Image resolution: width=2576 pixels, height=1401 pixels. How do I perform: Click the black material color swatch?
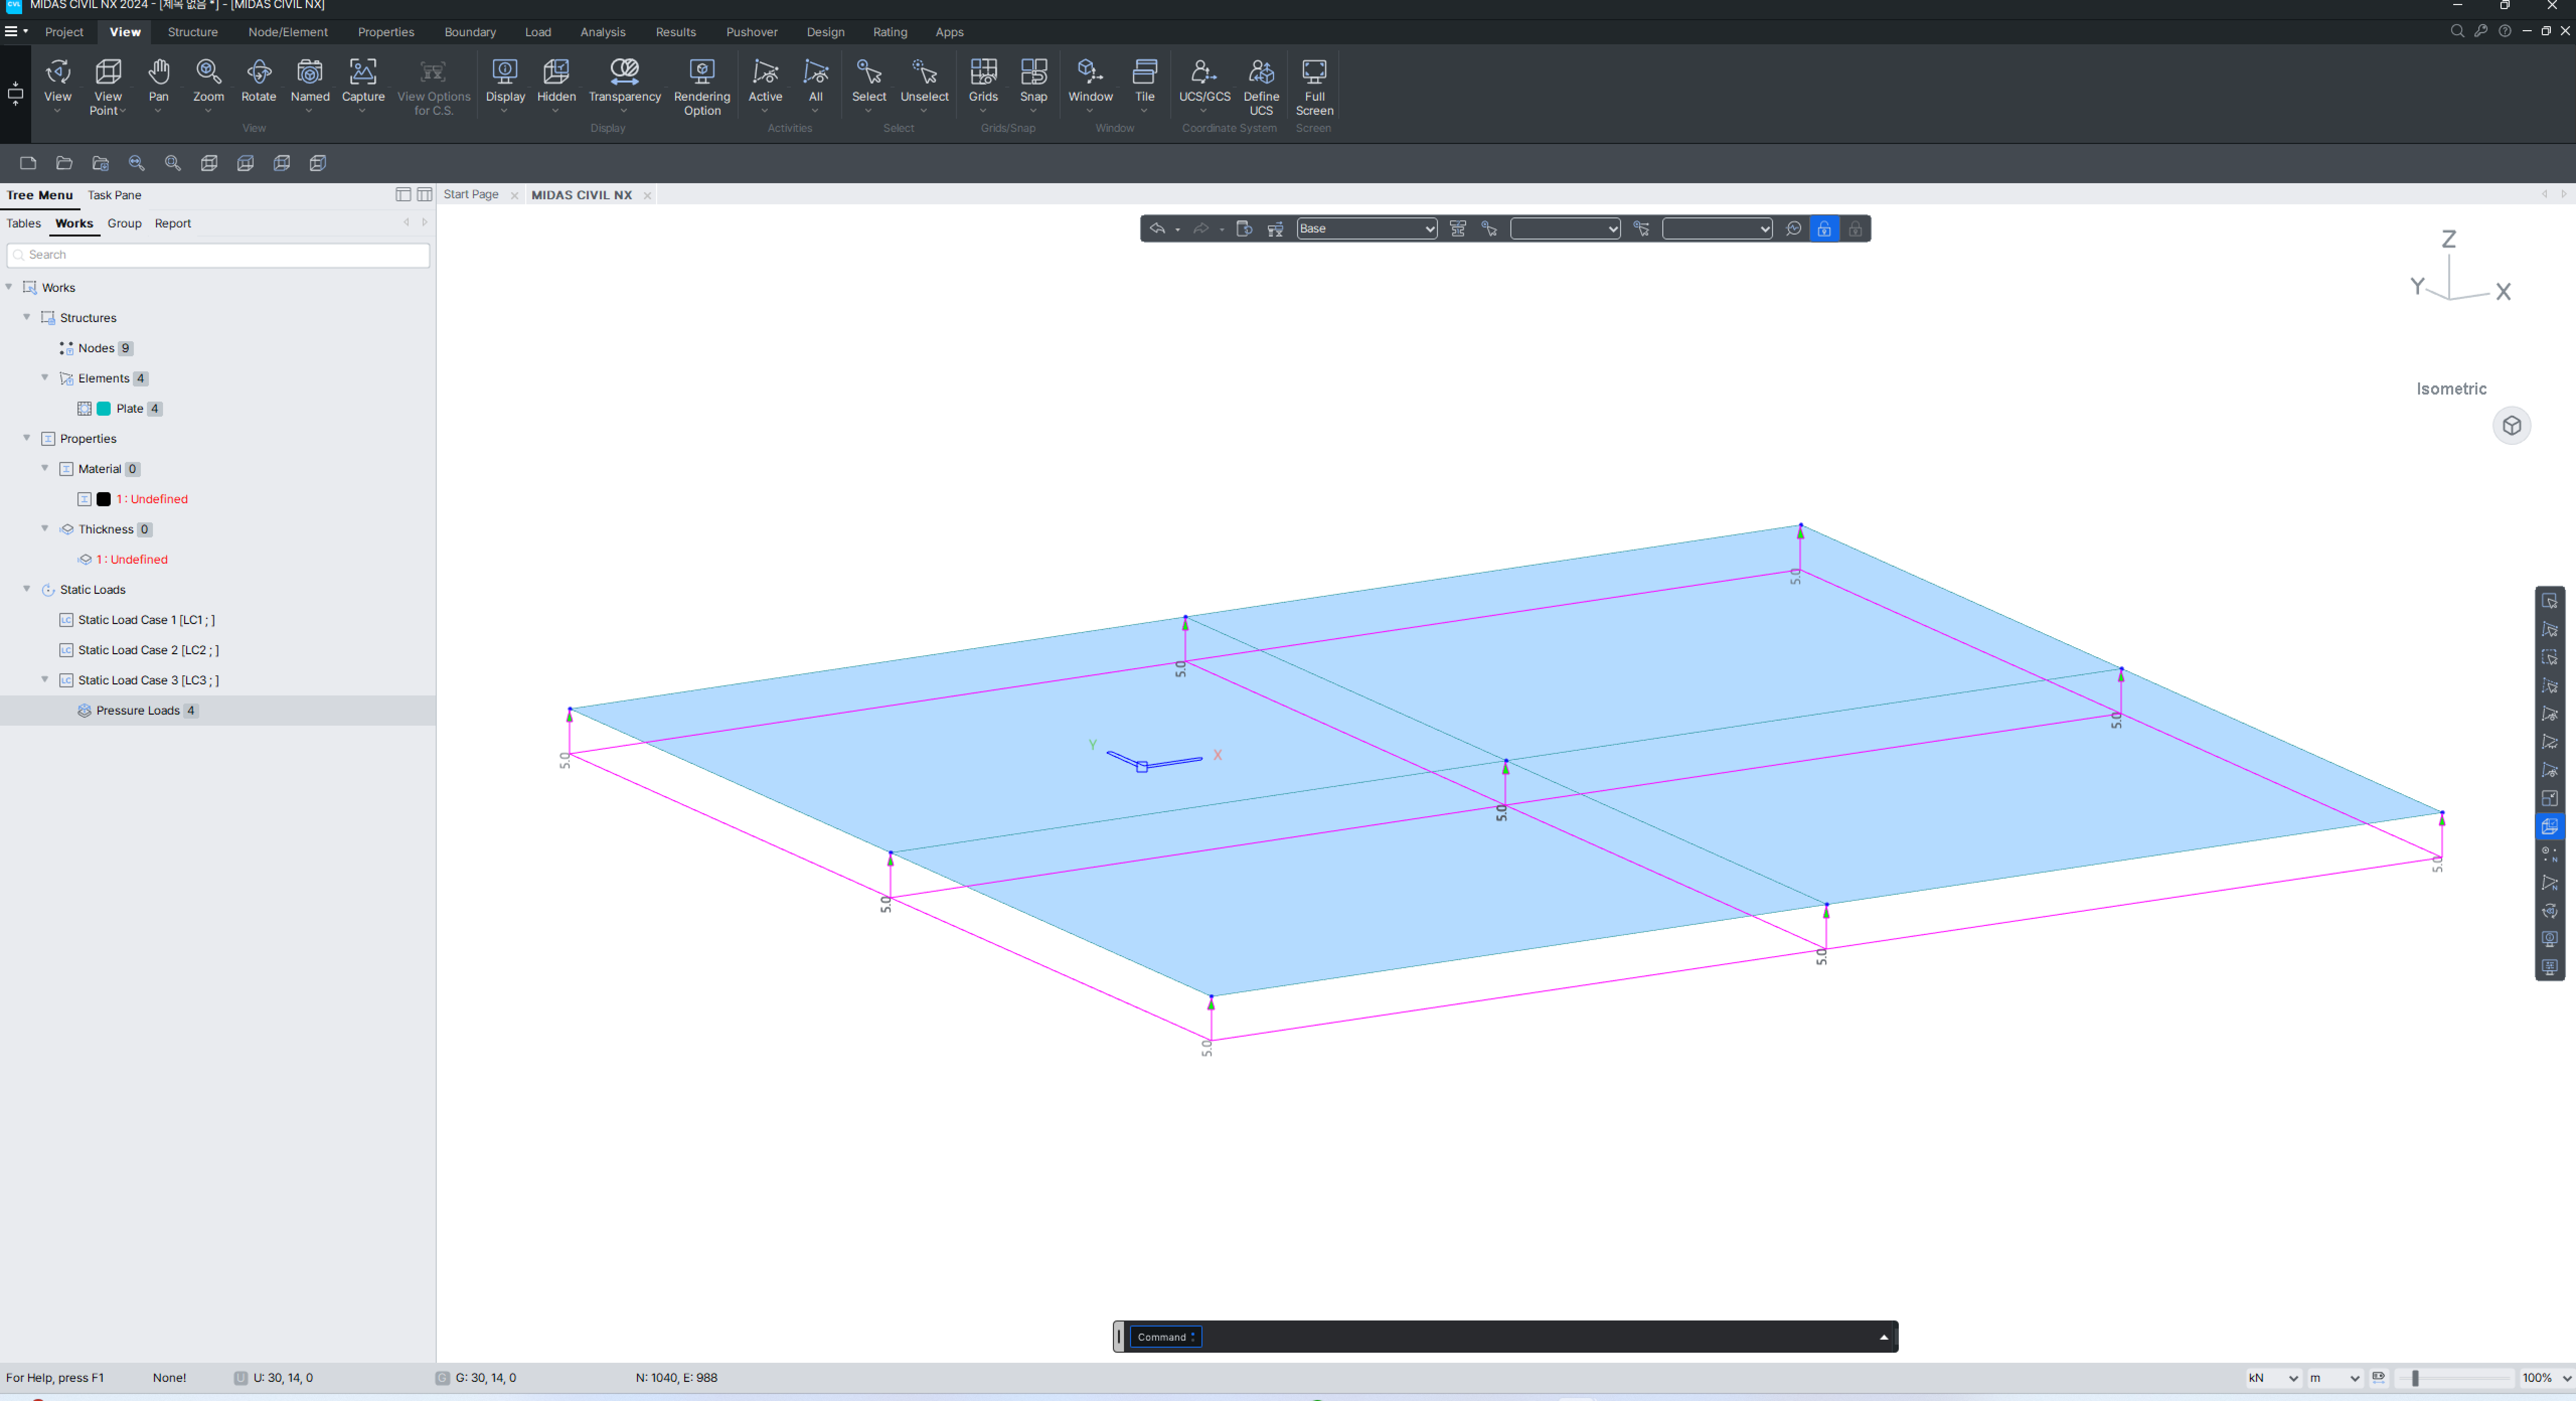click(x=104, y=499)
